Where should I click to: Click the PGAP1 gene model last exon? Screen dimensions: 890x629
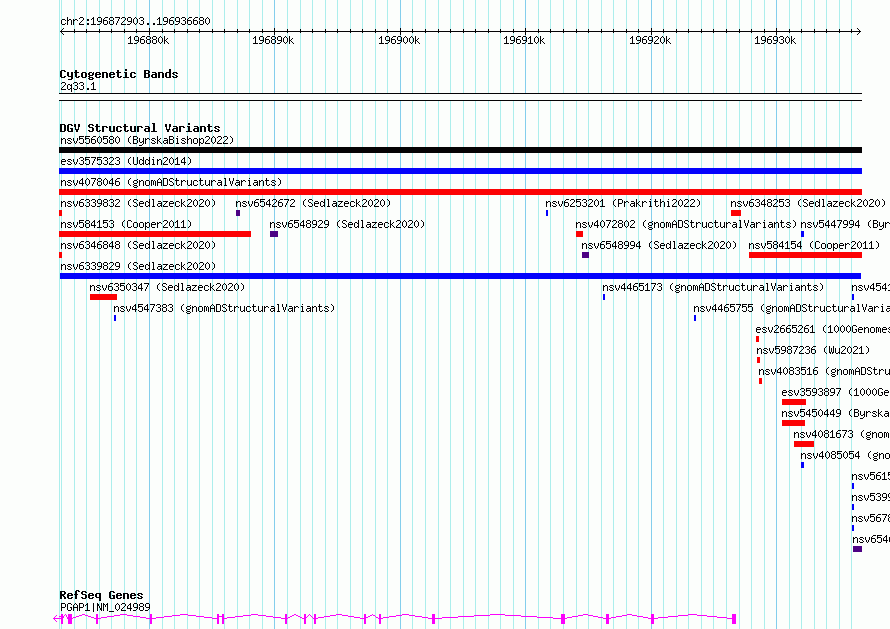click(x=734, y=618)
